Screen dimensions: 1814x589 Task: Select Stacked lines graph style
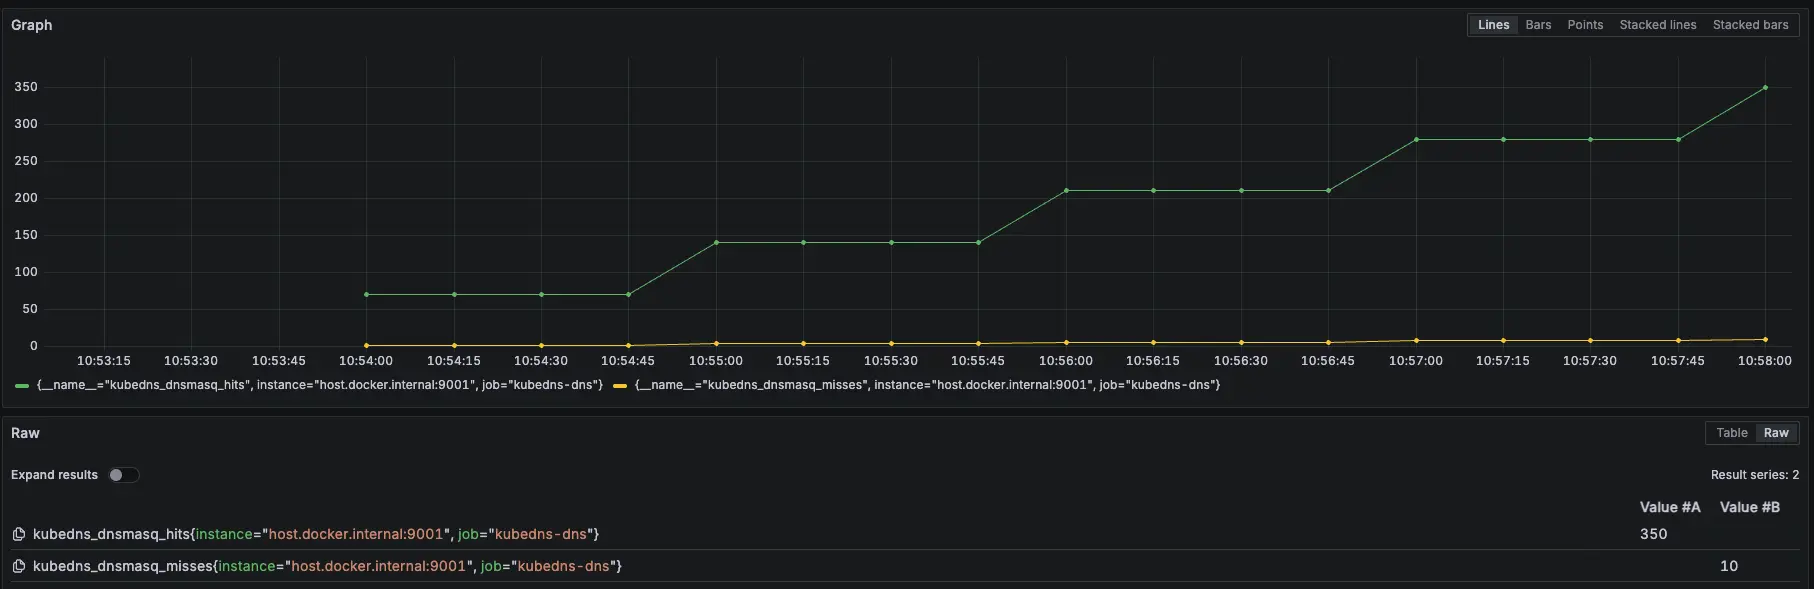[1657, 25]
